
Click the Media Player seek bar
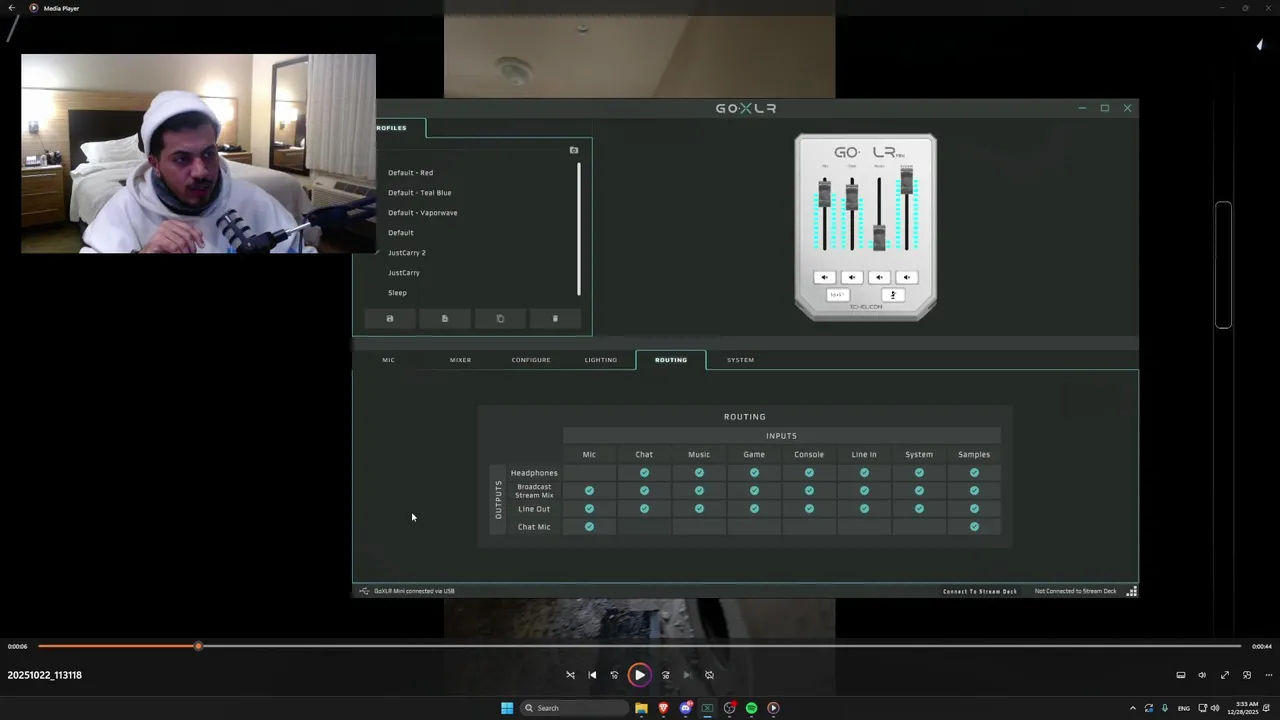point(640,646)
